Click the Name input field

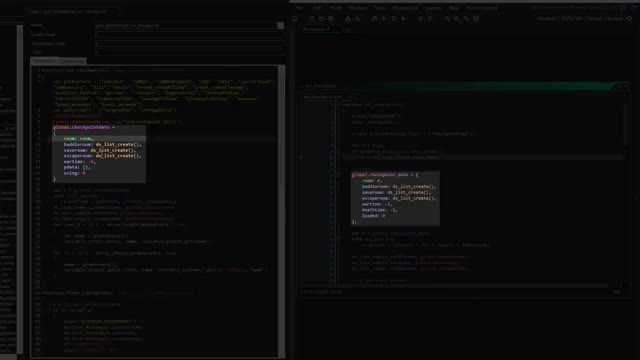coord(186,26)
